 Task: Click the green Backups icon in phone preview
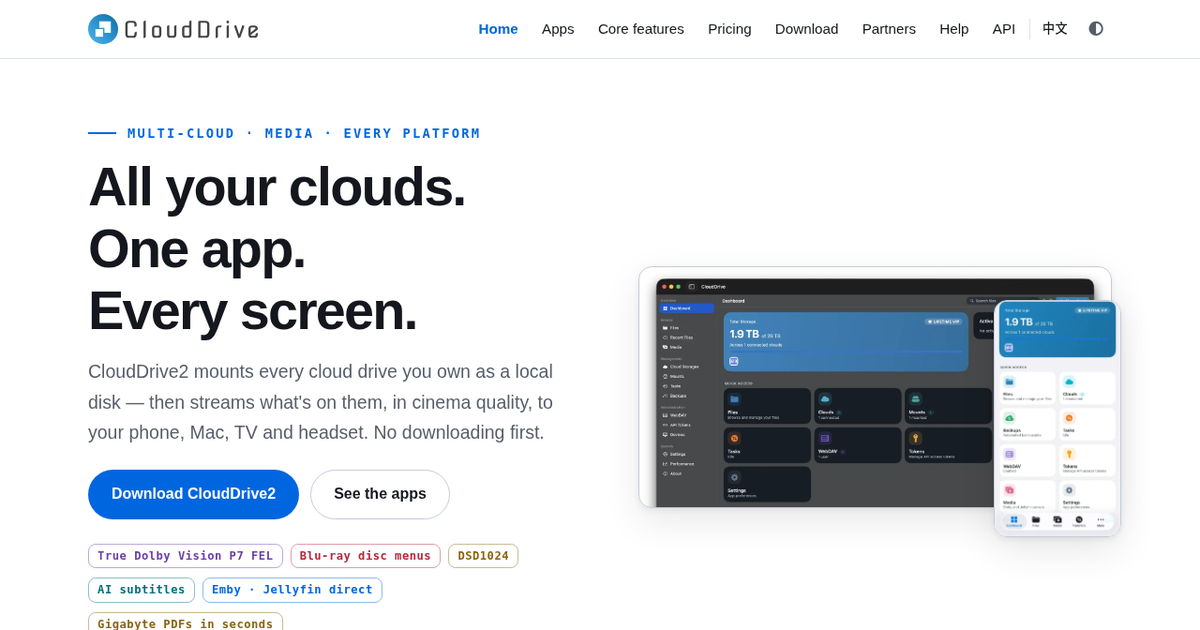point(1009,418)
